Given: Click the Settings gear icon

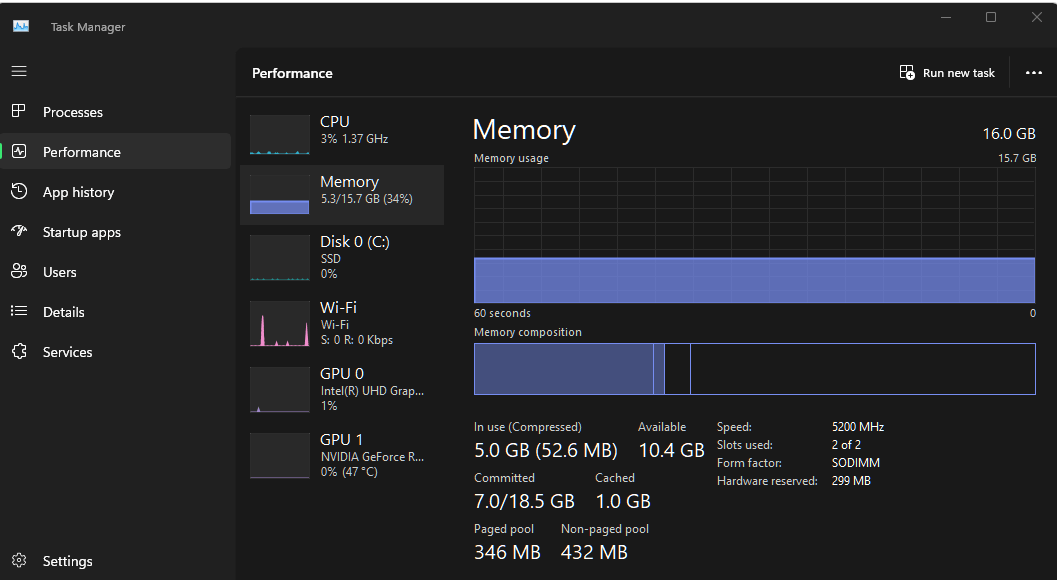Looking at the screenshot, I should coord(19,560).
